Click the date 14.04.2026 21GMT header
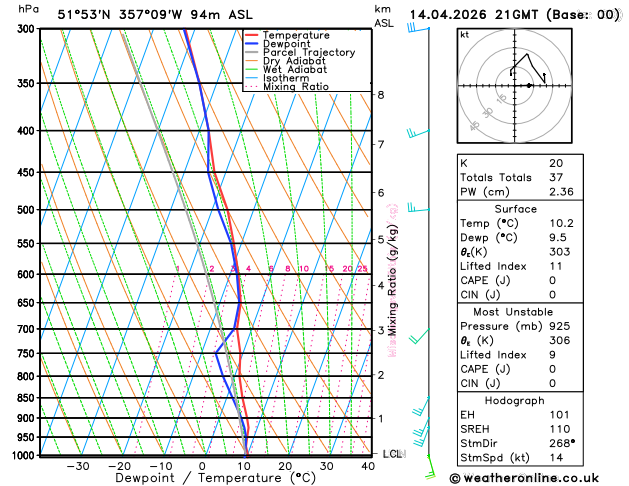The height and width of the screenshot is (486, 629). [473, 15]
